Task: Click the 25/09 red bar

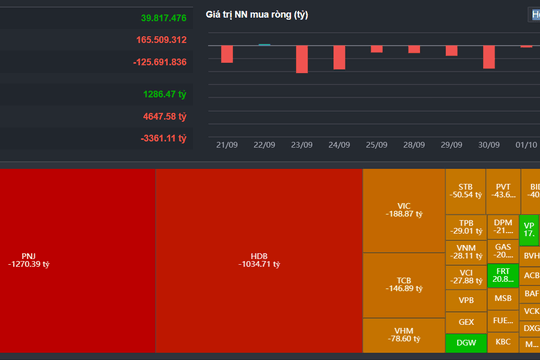Action: tap(377, 49)
